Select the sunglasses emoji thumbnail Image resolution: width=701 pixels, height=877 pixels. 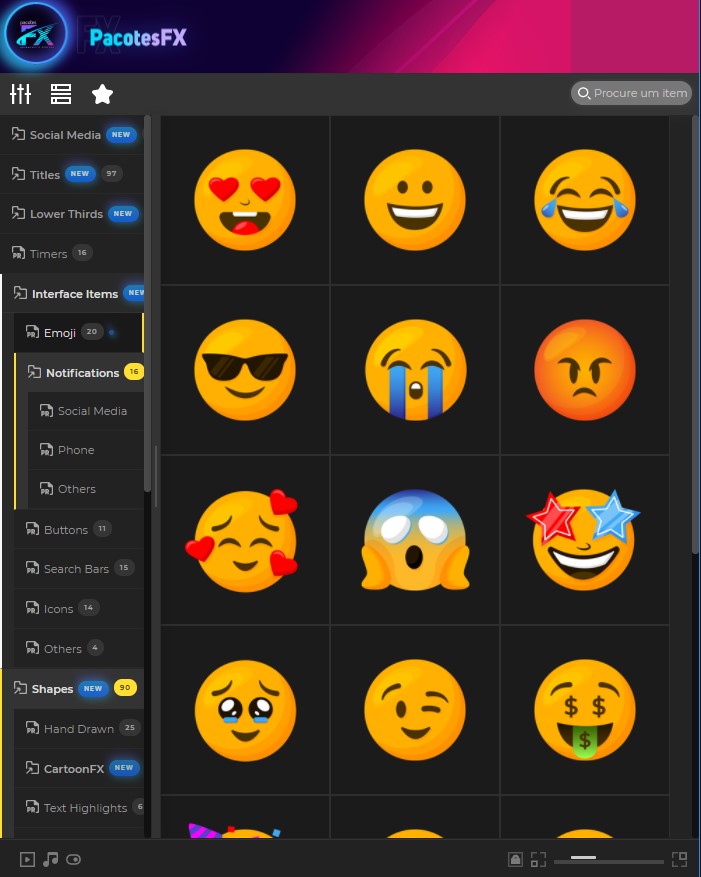pyautogui.click(x=245, y=370)
